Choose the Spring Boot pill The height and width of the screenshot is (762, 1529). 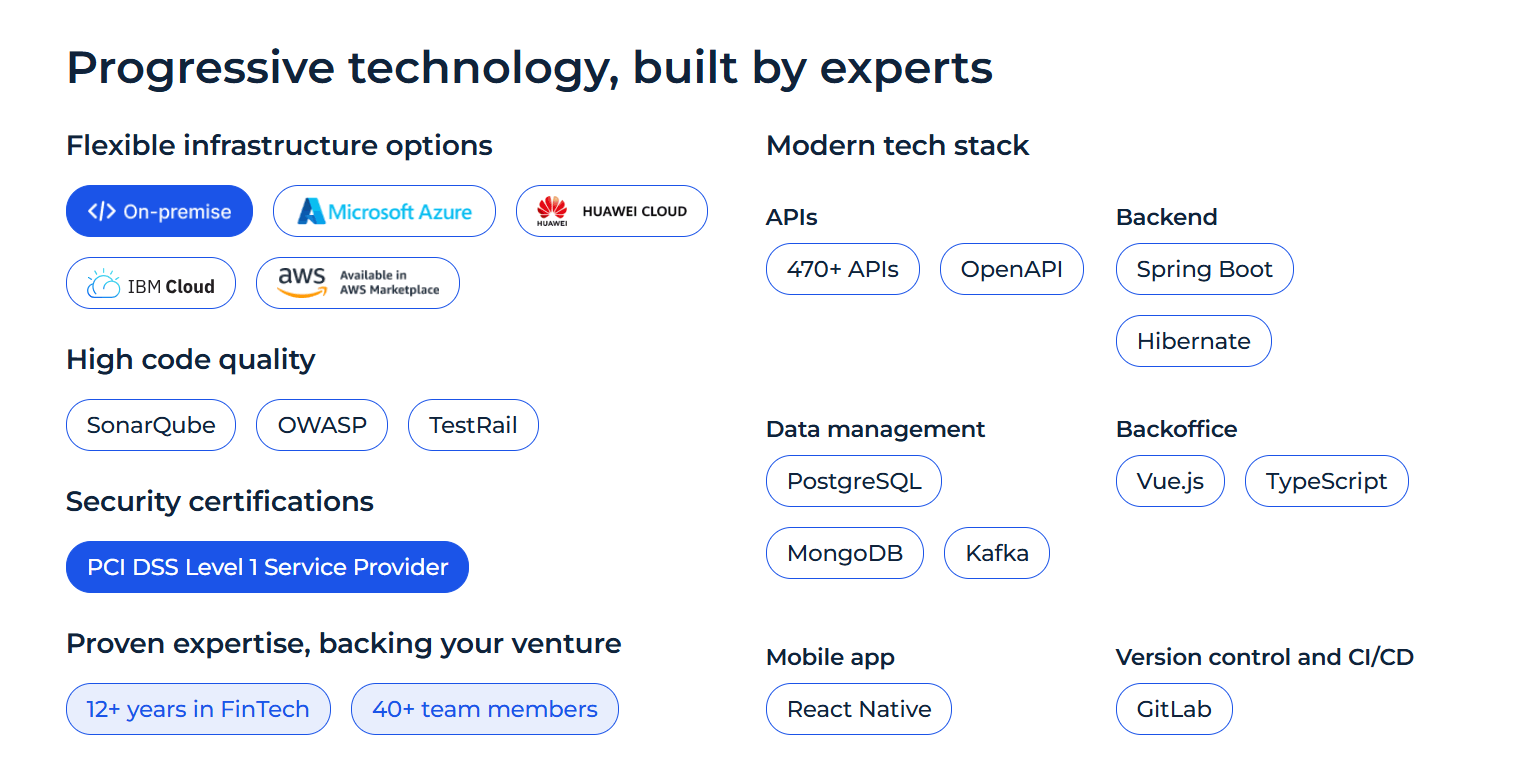point(1205,269)
